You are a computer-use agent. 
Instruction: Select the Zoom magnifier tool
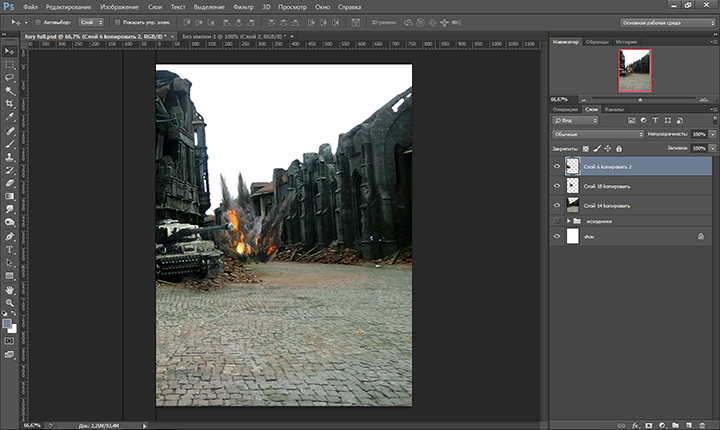click(10, 303)
